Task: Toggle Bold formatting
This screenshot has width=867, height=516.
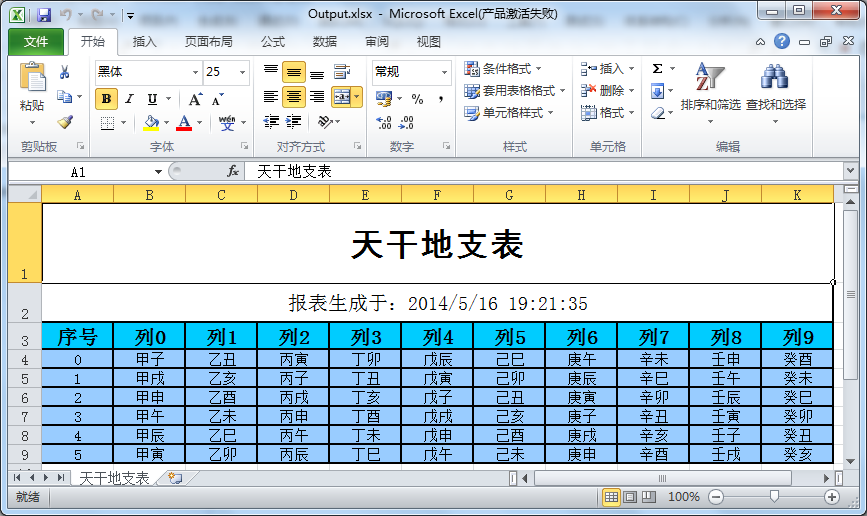Action: pyautogui.click(x=107, y=99)
